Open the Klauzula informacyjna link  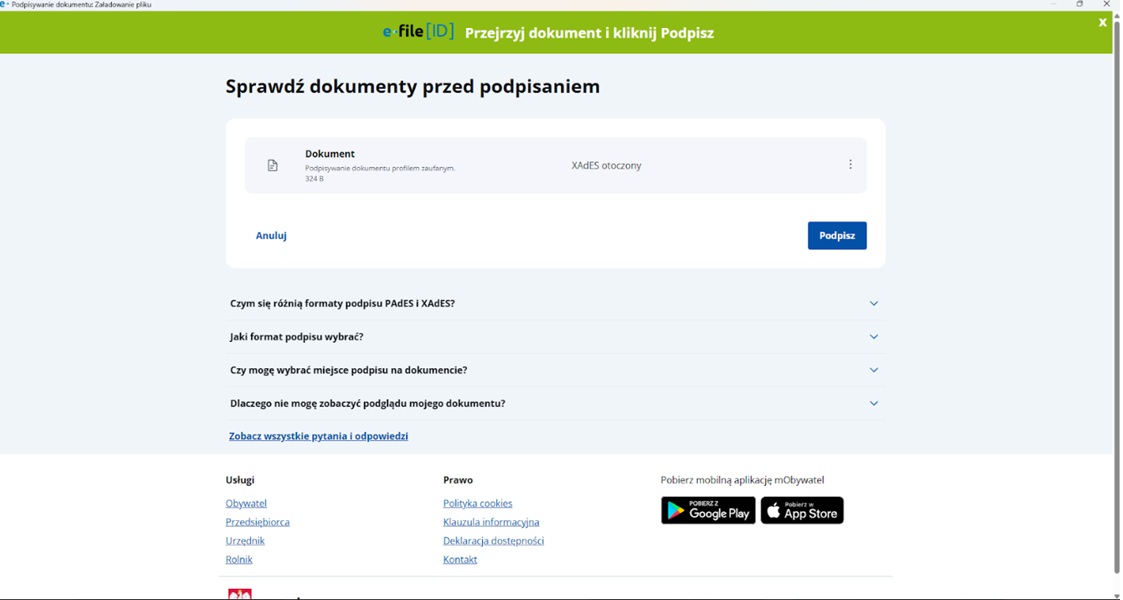491,522
